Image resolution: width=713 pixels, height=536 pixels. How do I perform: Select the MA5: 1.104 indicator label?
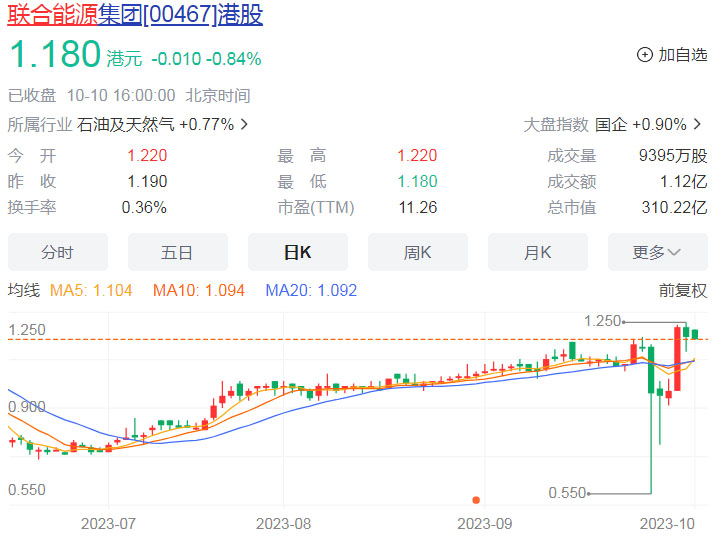tap(91, 290)
